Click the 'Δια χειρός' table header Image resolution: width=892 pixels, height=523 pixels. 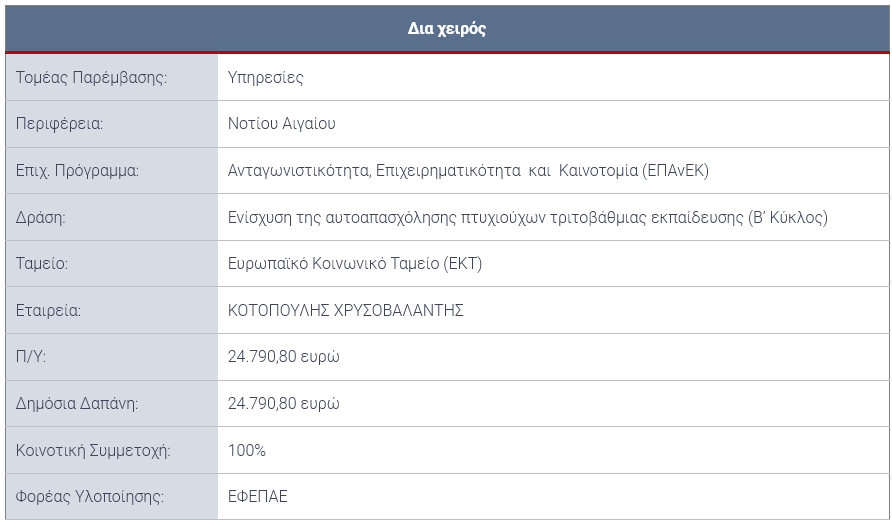pos(447,28)
